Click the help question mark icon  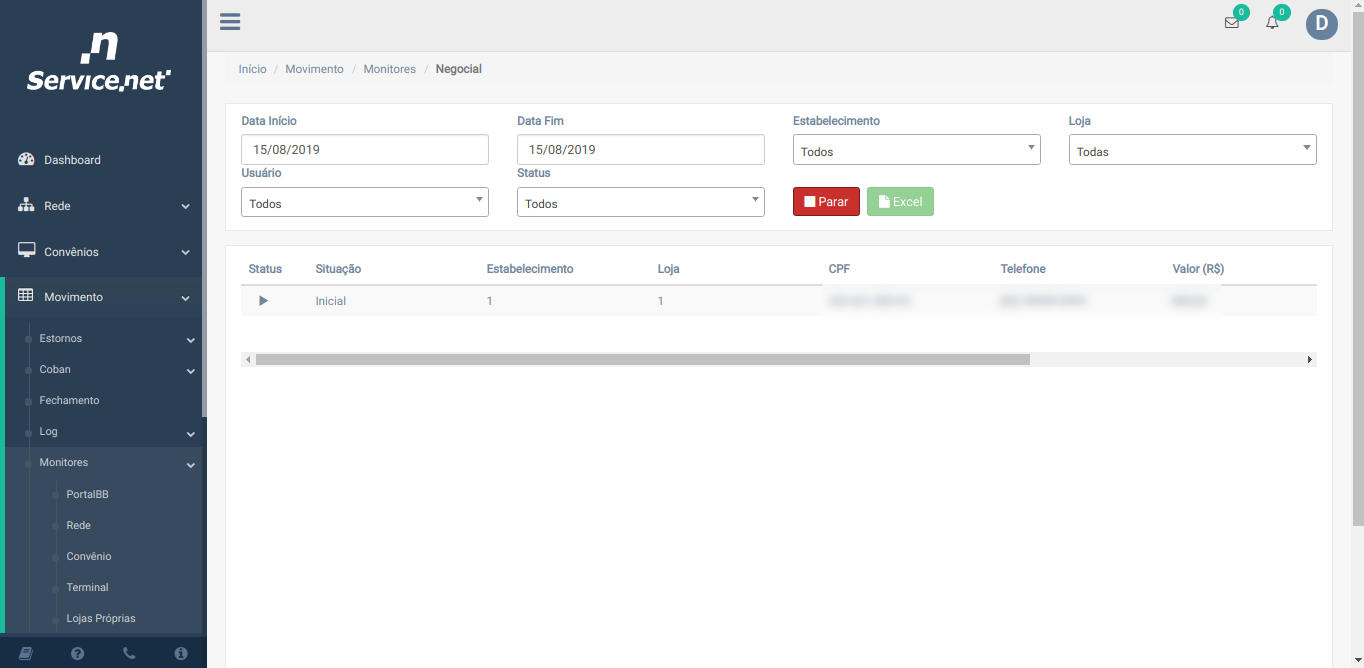(x=78, y=653)
